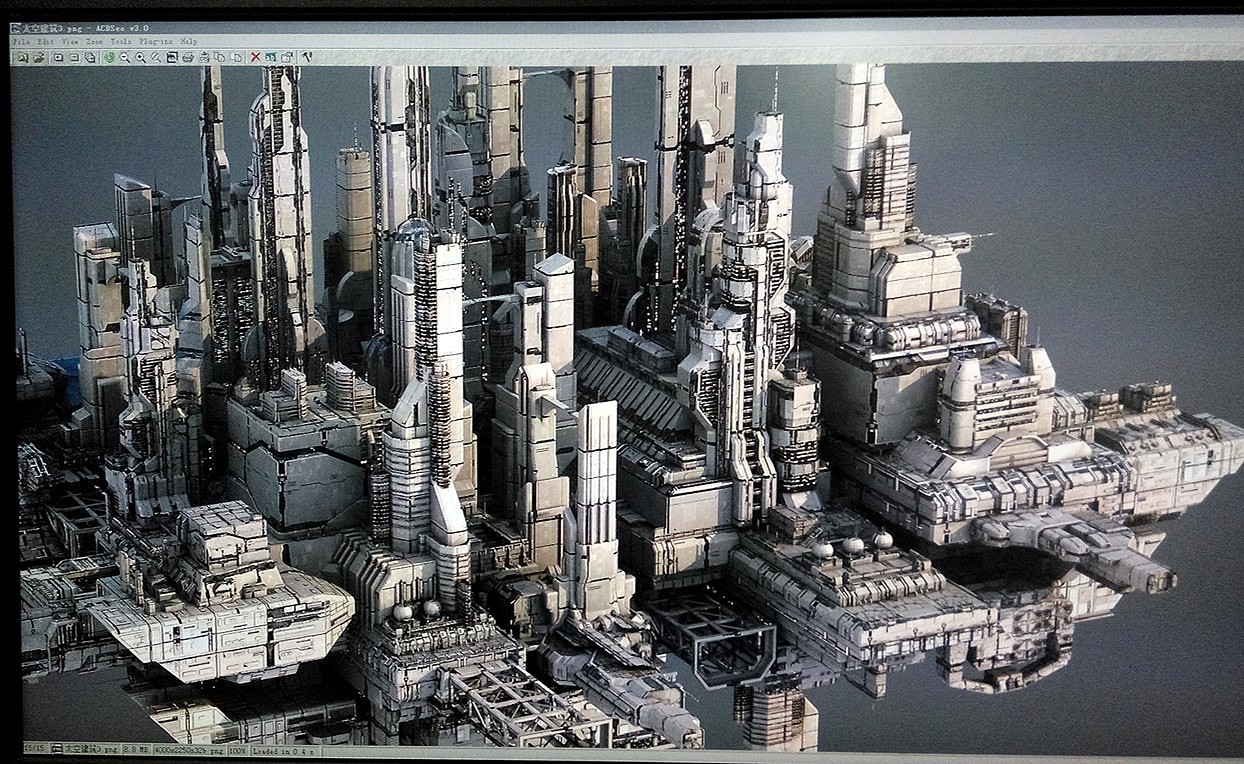Viewport: 1244px width, 764px height.
Task: Click the Properties toolbar icon
Action: coord(287,58)
